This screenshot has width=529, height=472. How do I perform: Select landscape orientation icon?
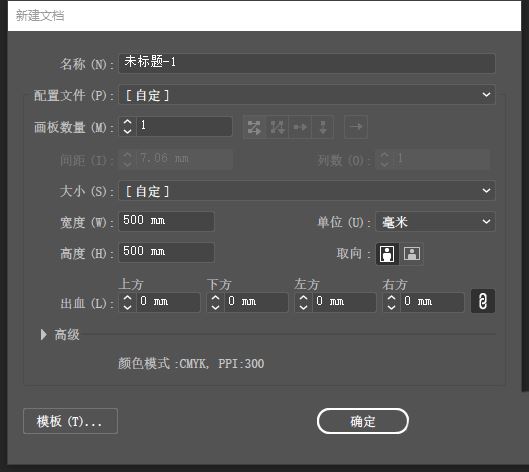pos(412,254)
